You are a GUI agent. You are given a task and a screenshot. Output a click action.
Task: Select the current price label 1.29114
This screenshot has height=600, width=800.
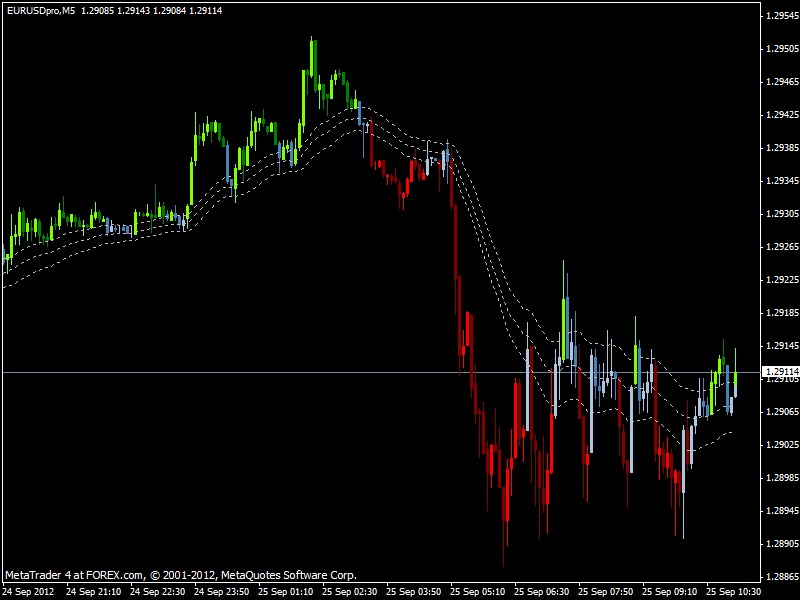pos(782,371)
